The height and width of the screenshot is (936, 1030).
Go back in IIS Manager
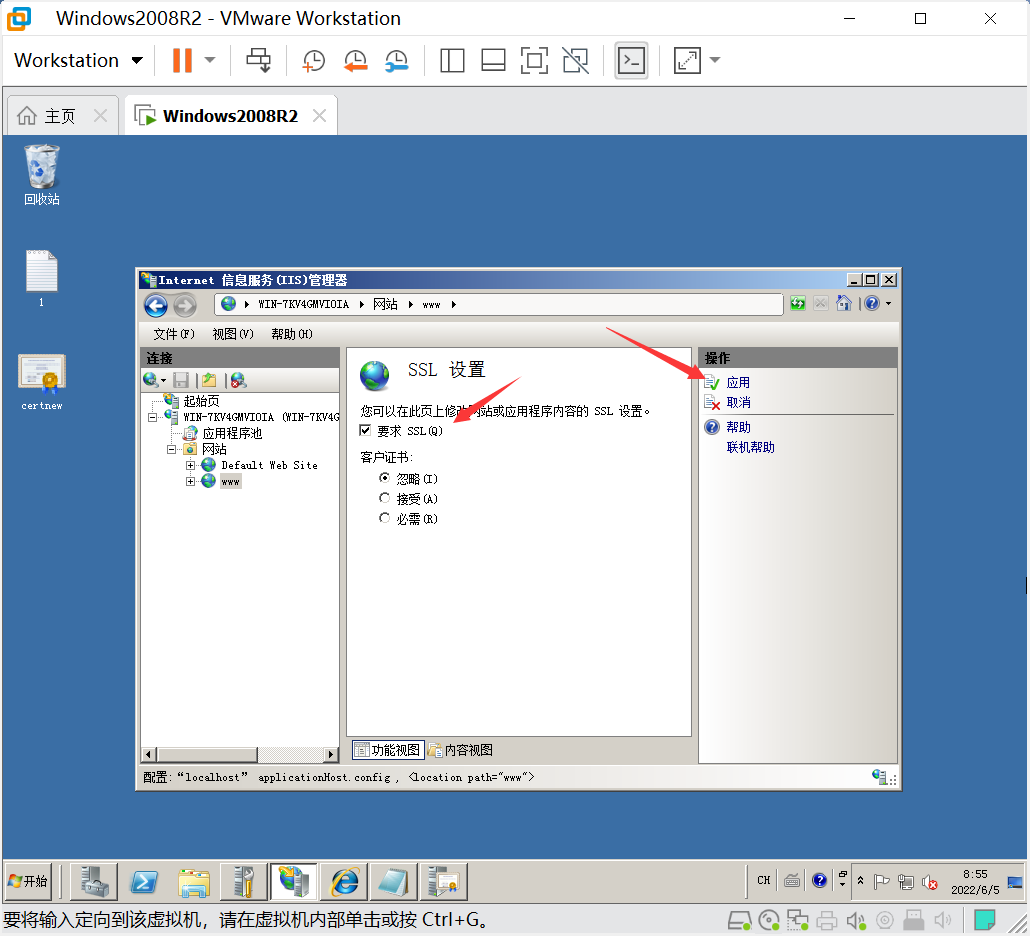[156, 305]
